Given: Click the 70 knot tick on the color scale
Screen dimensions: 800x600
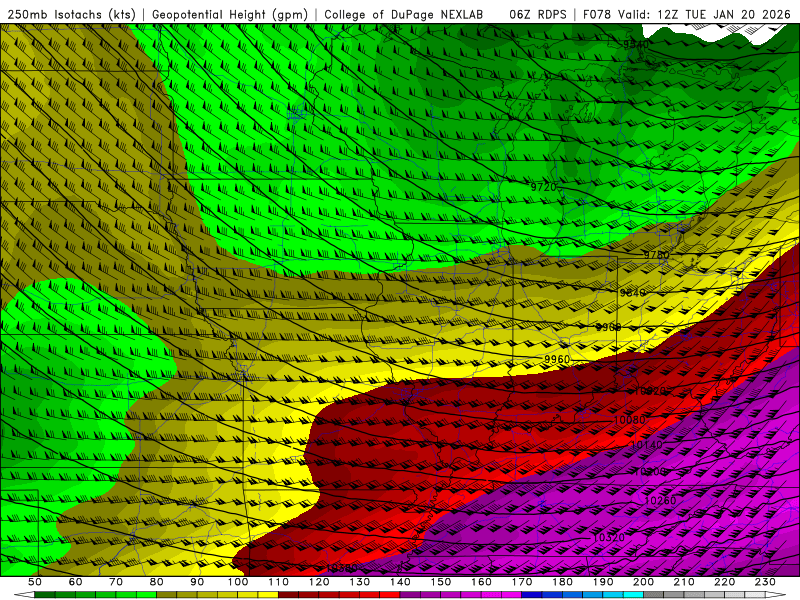Looking at the screenshot, I should (x=116, y=582).
